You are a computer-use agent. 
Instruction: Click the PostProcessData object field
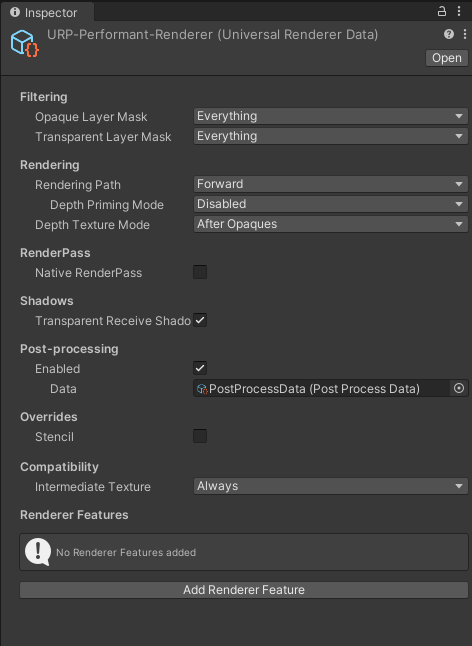click(x=321, y=389)
